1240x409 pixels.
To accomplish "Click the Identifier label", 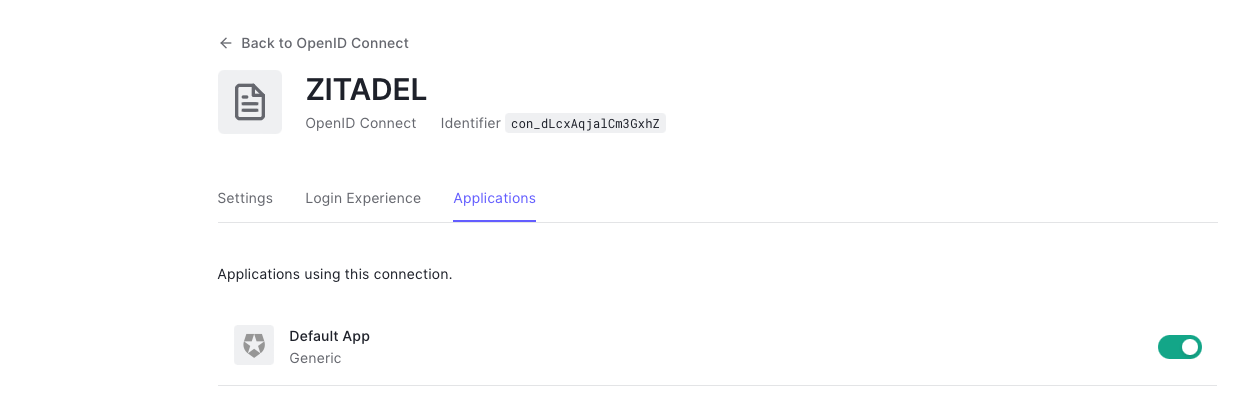I will [470, 124].
